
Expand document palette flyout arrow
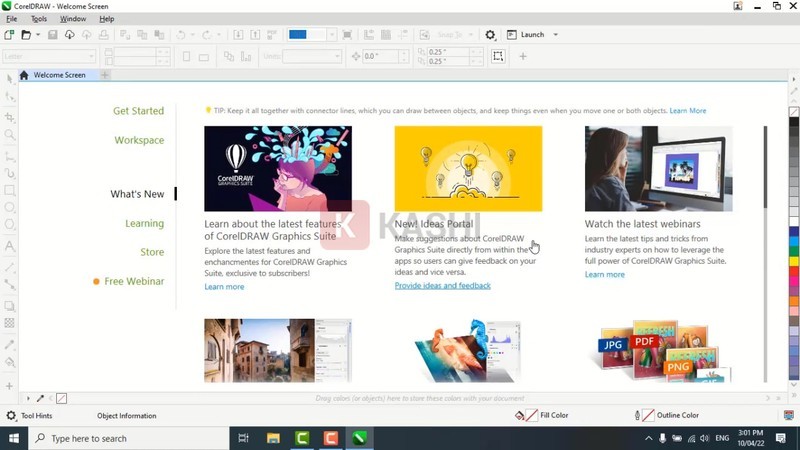28,398
